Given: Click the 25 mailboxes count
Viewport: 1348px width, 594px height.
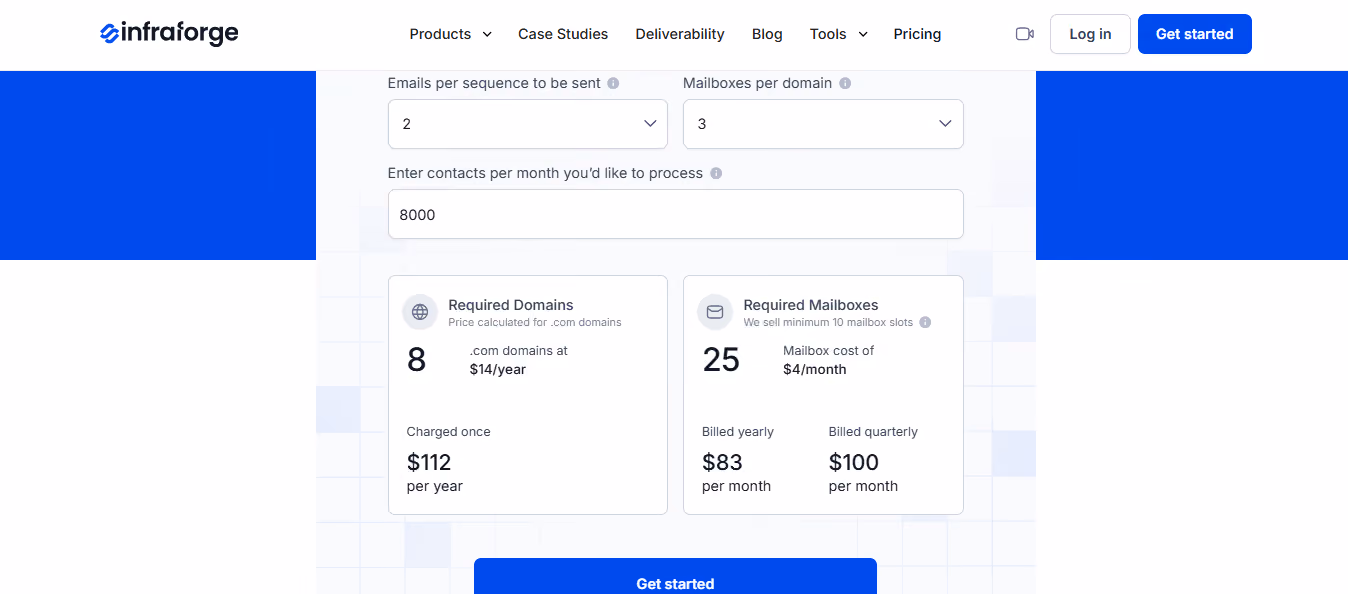Looking at the screenshot, I should click(721, 360).
